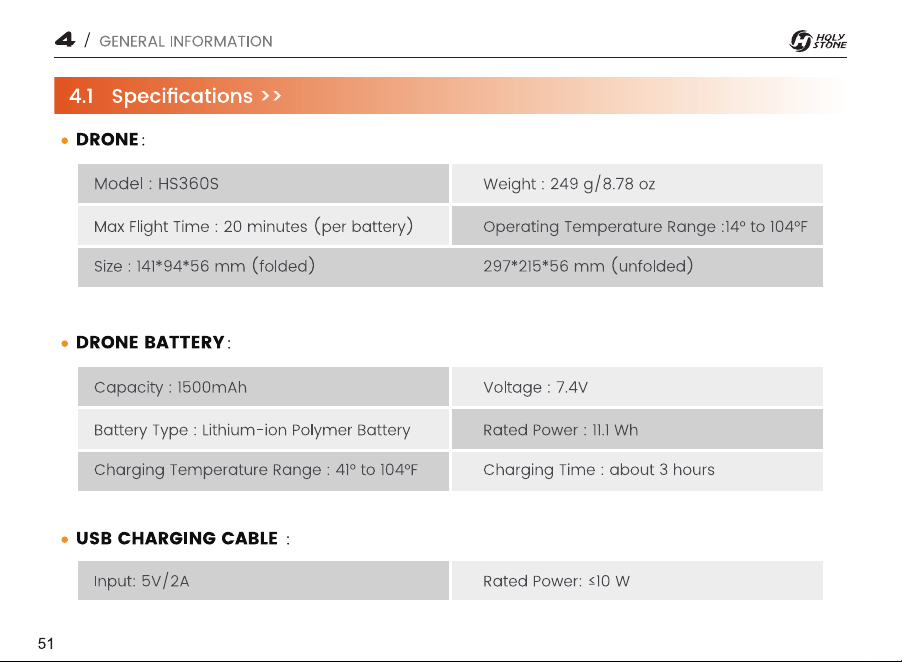Select the Max Flight Time 20 minutes row
The height and width of the screenshot is (662, 902).
[x=263, y=225]
